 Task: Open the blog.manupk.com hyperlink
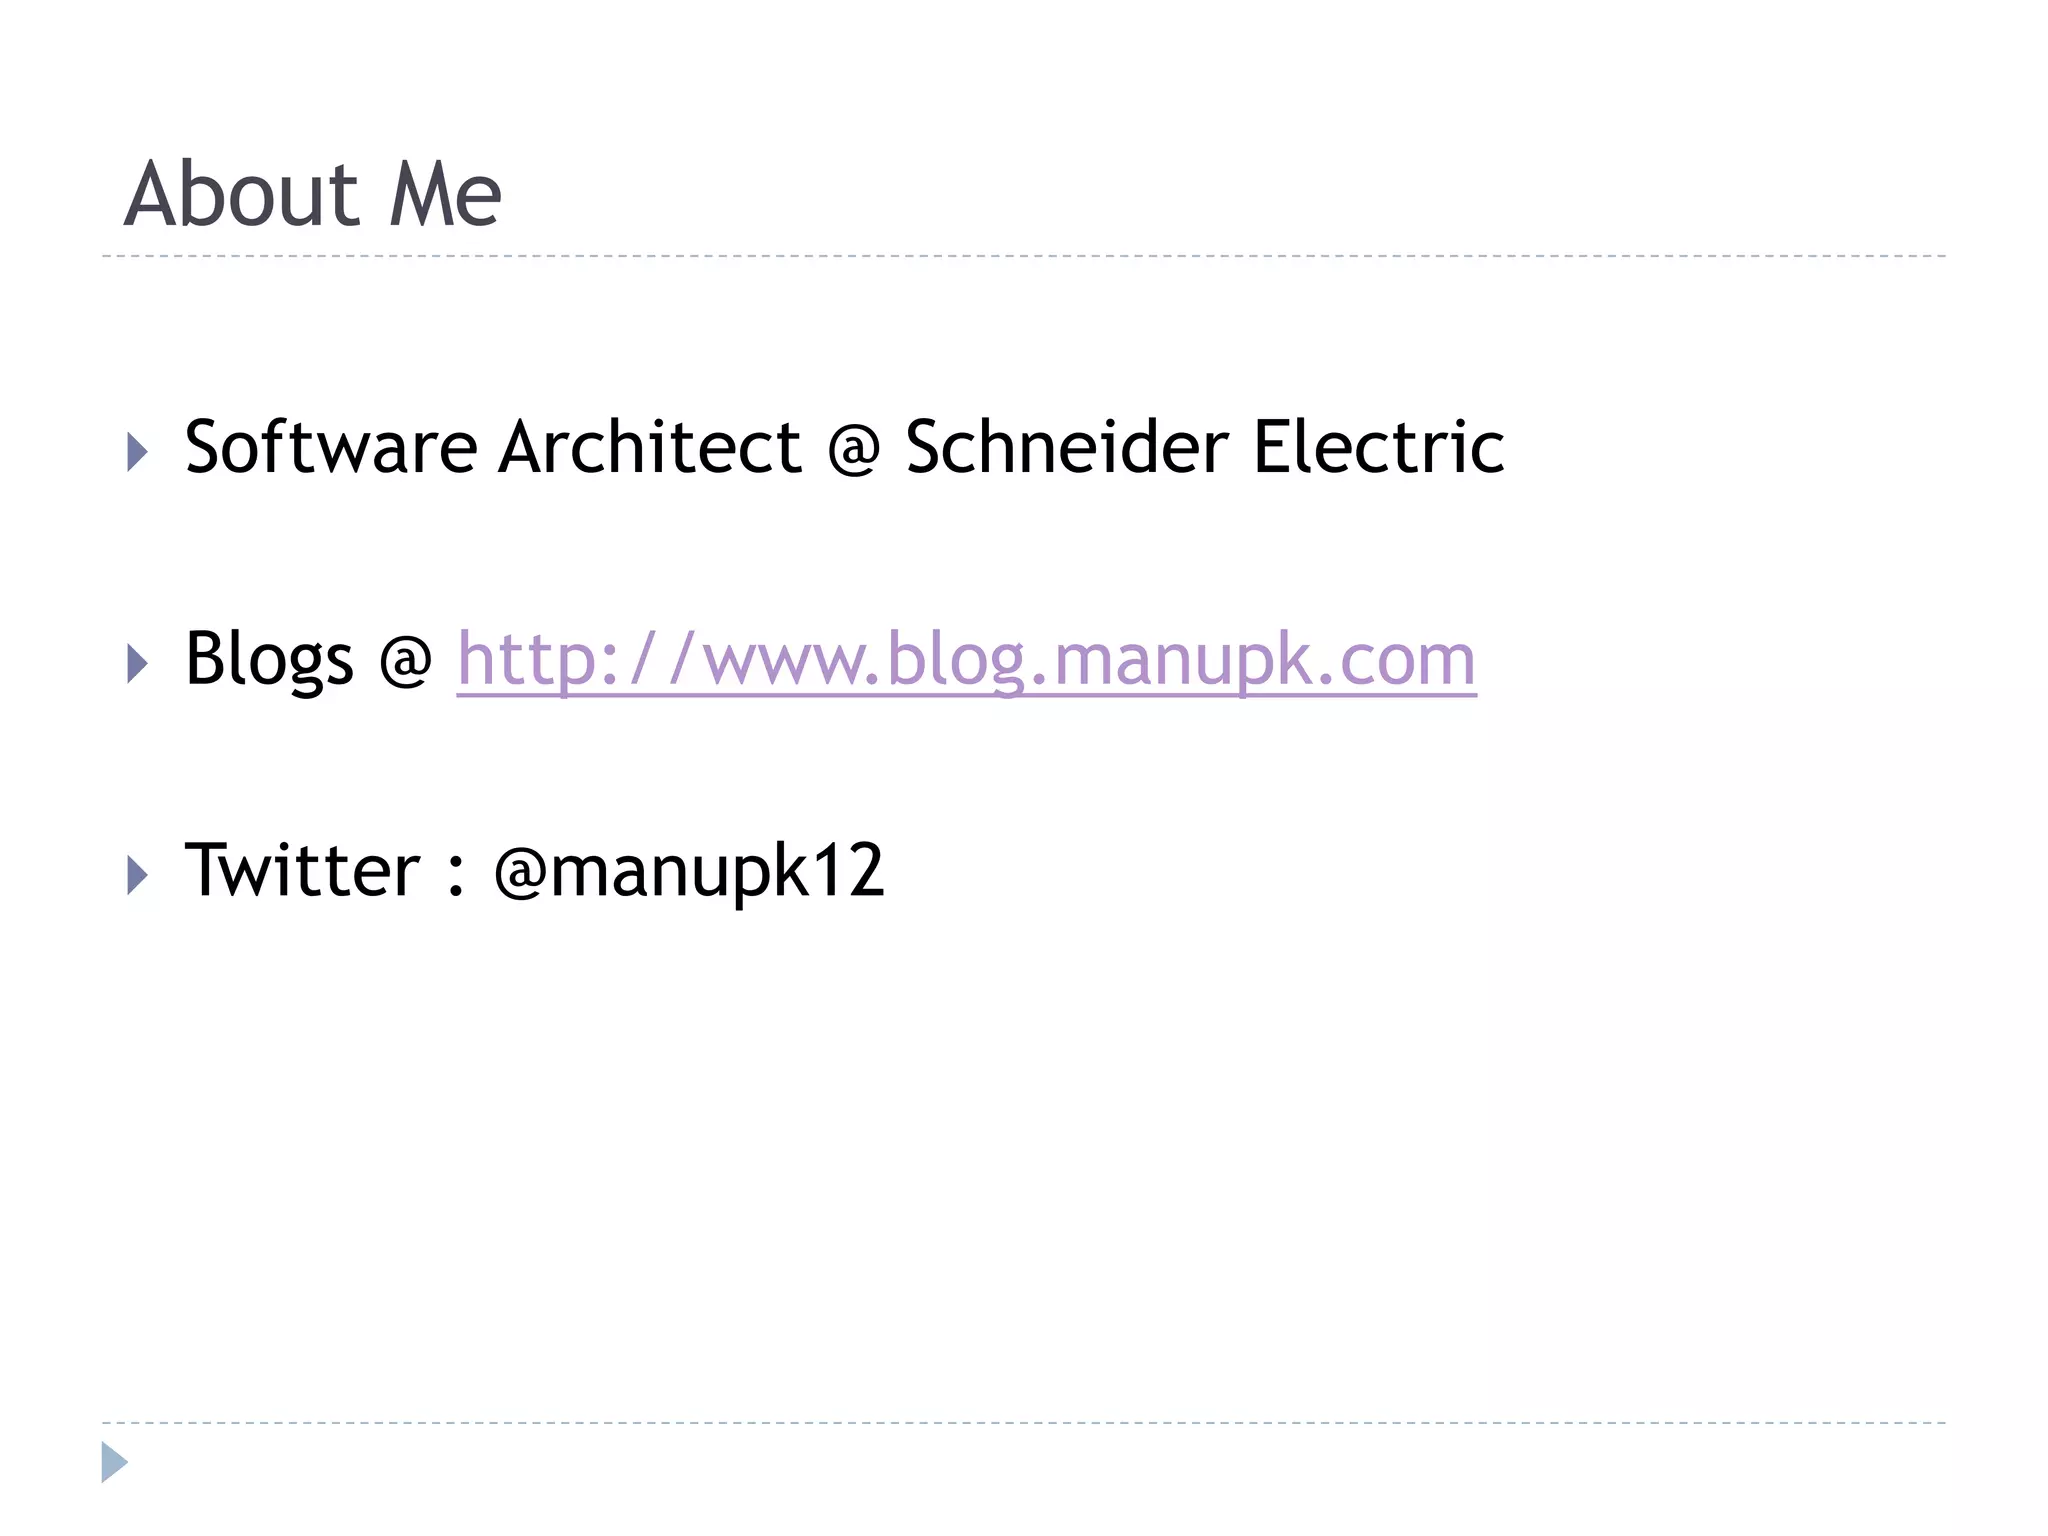tap(965, 659)
